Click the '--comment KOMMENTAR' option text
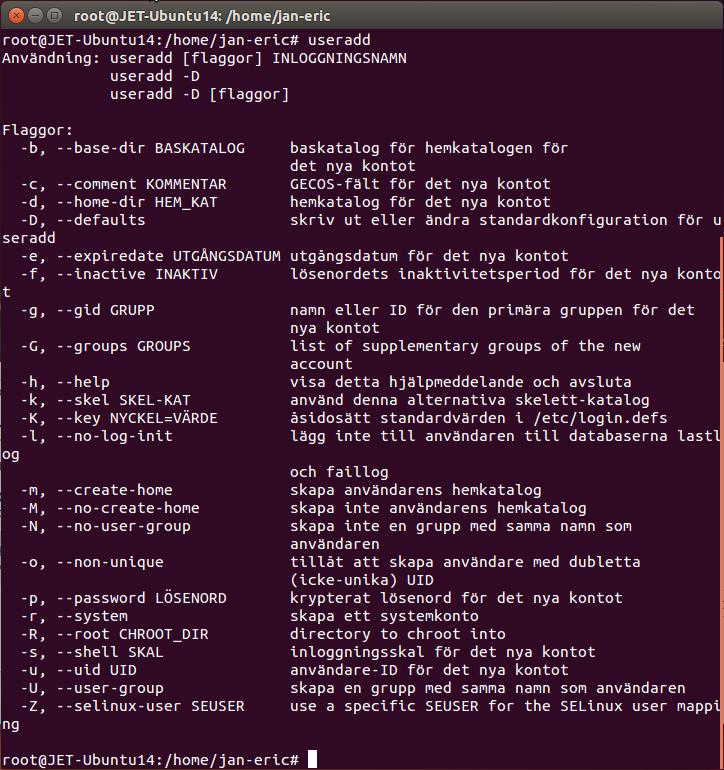This screenshot has width=724, height=770. [x=141, y=184]
